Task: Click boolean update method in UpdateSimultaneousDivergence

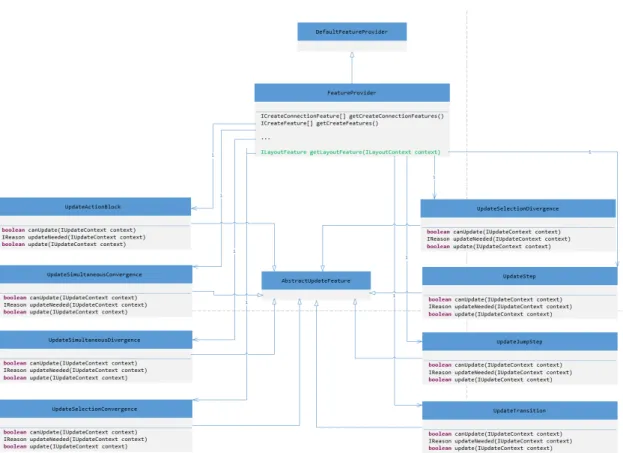Action: point(66,378)
